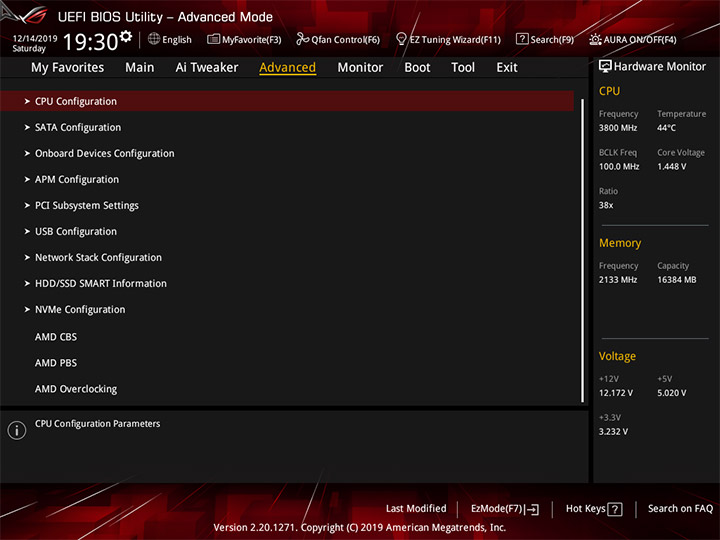
Task: Expand CPU Configuration arrow
Action: point(27,101)
